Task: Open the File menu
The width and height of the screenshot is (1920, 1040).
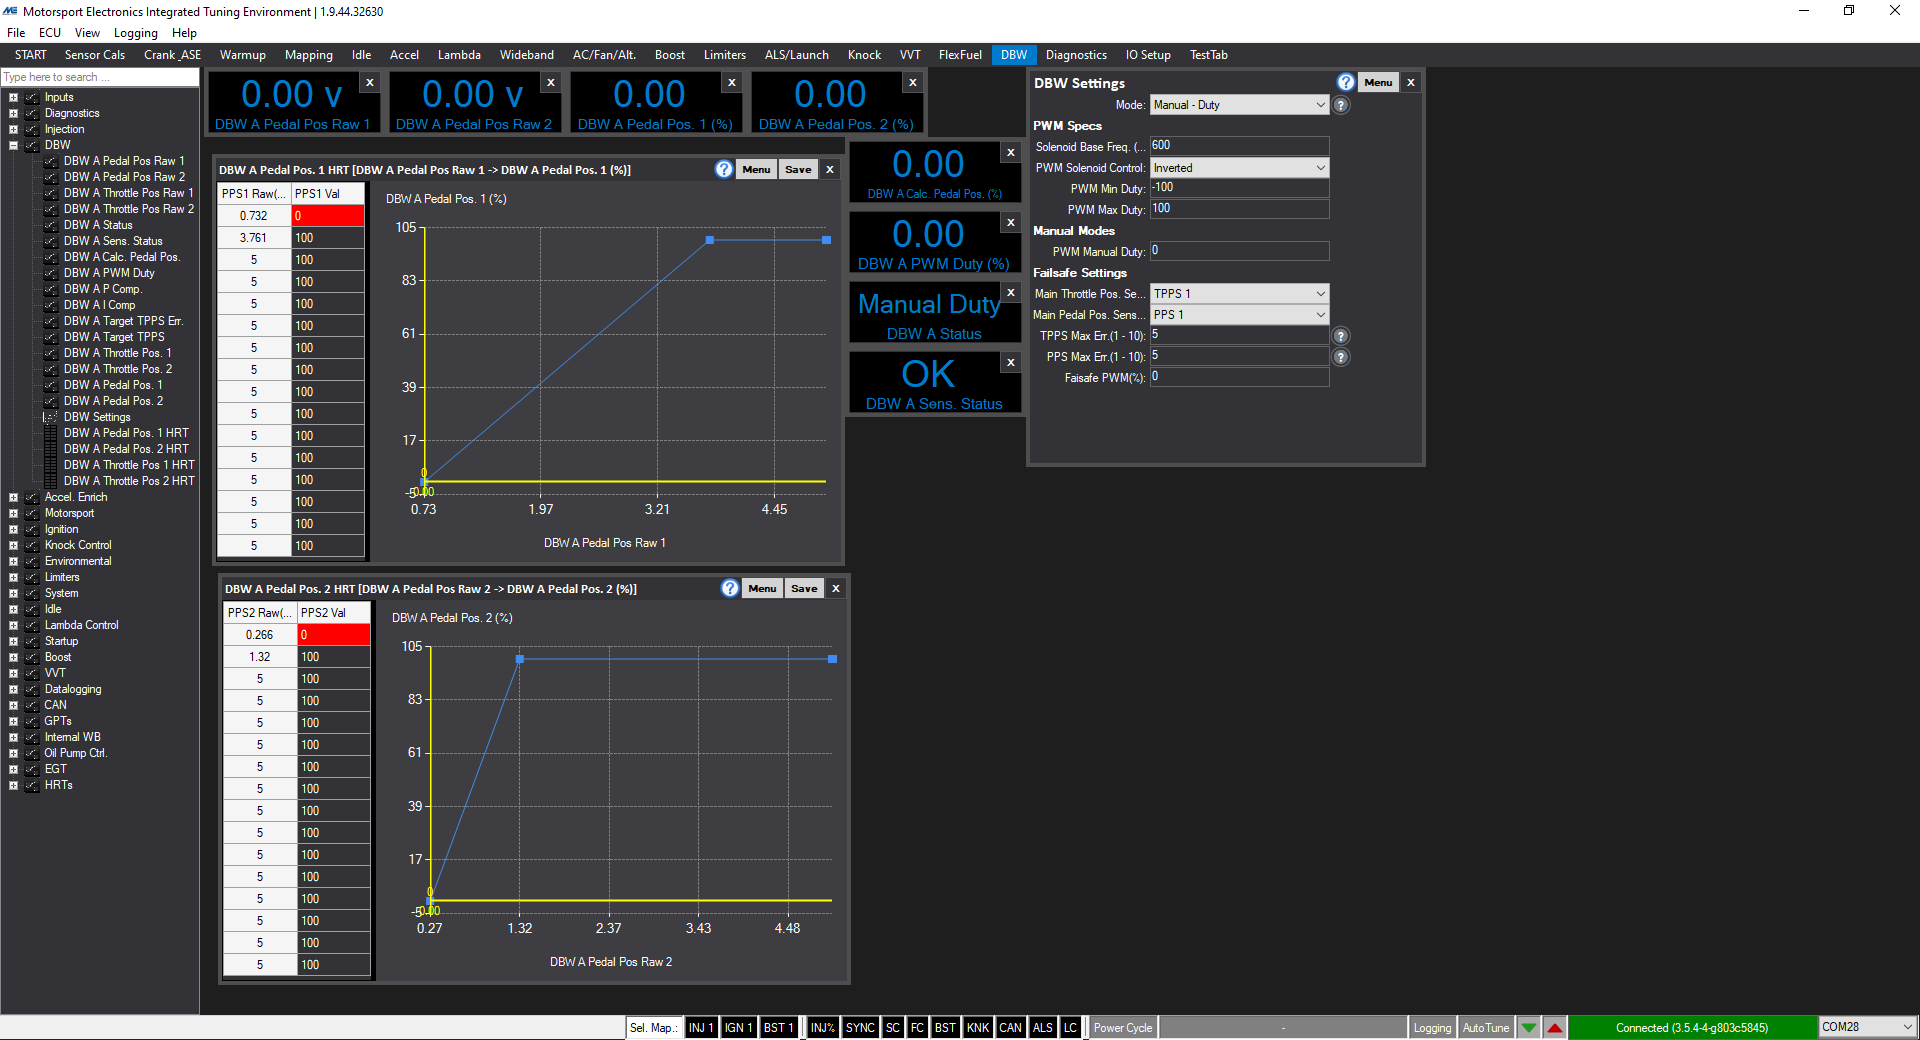Action: click(x=16, y=33)
